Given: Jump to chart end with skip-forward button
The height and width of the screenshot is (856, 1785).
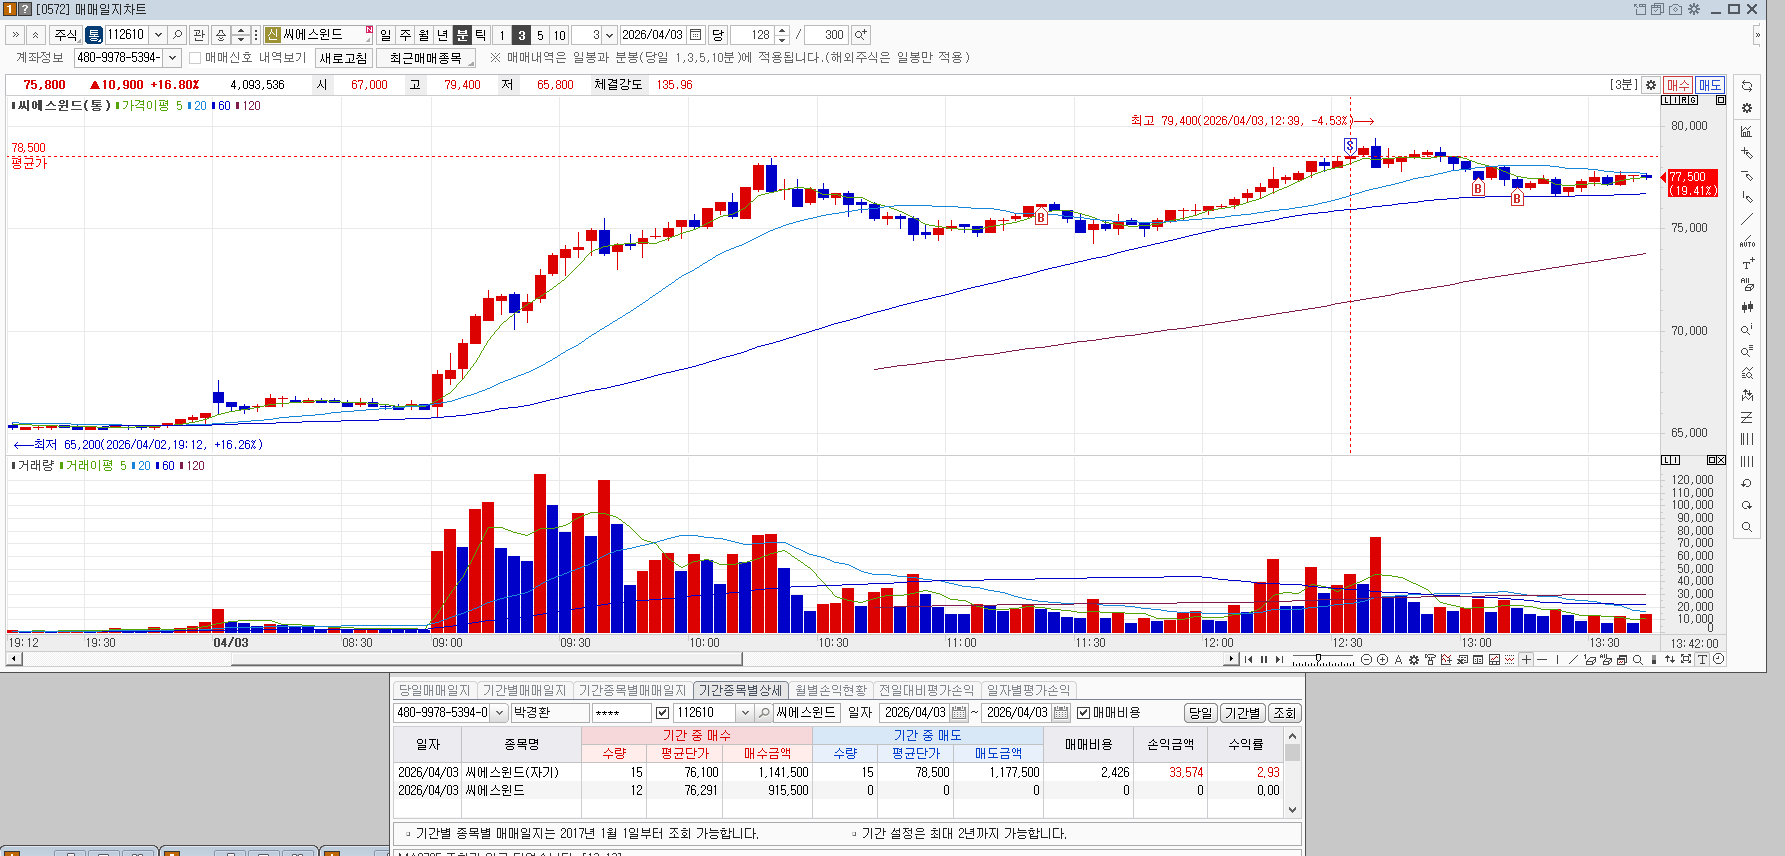Looking at the screenshot, I should 1279,660.
